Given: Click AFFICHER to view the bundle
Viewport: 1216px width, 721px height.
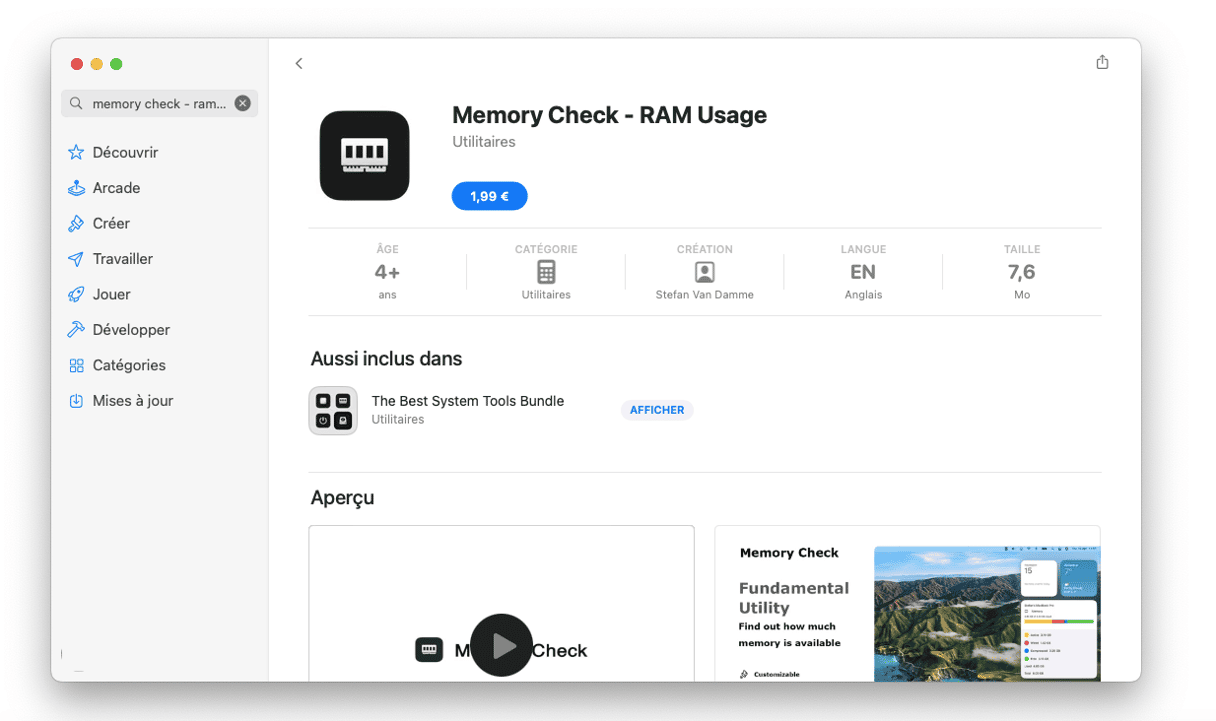Looking at the screenshot, I should pos(657,410).
